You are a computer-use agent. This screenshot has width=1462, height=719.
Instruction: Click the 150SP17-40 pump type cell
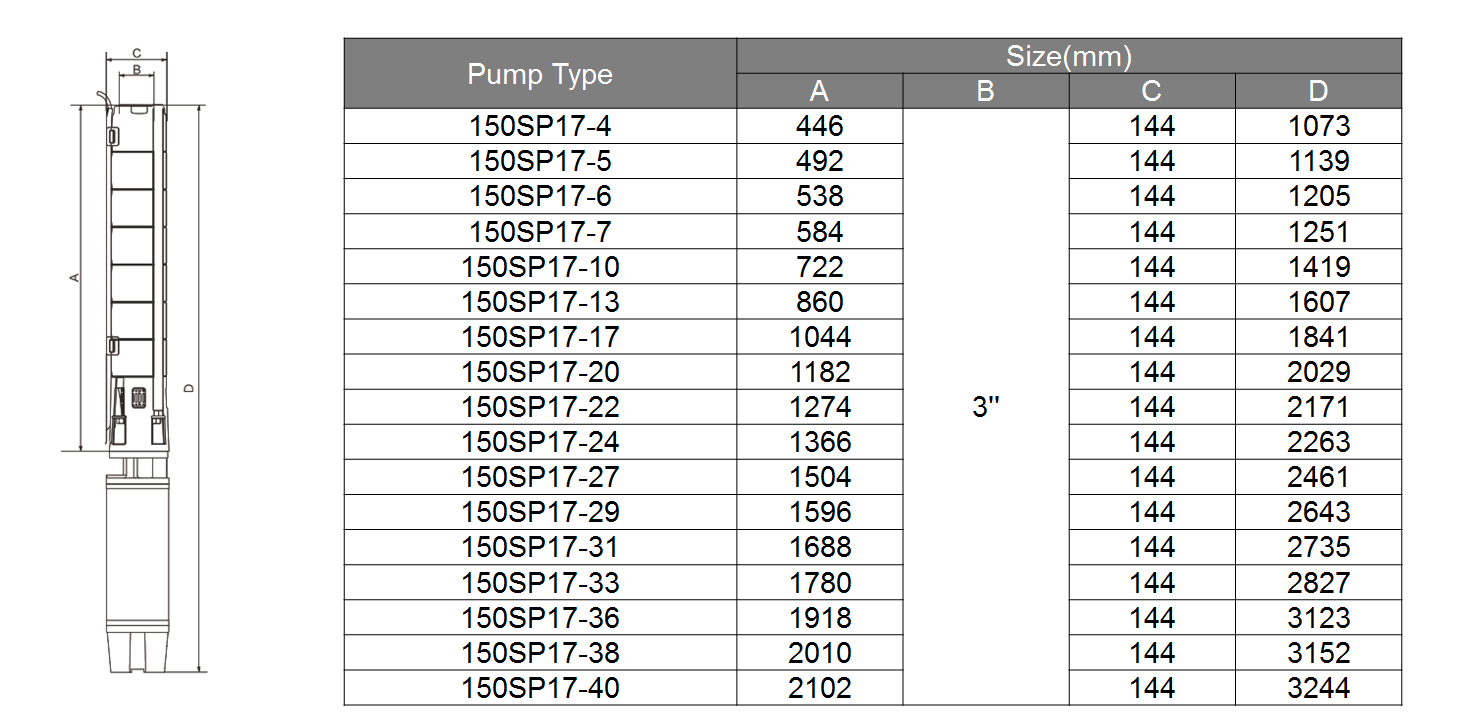pos(540,688)
